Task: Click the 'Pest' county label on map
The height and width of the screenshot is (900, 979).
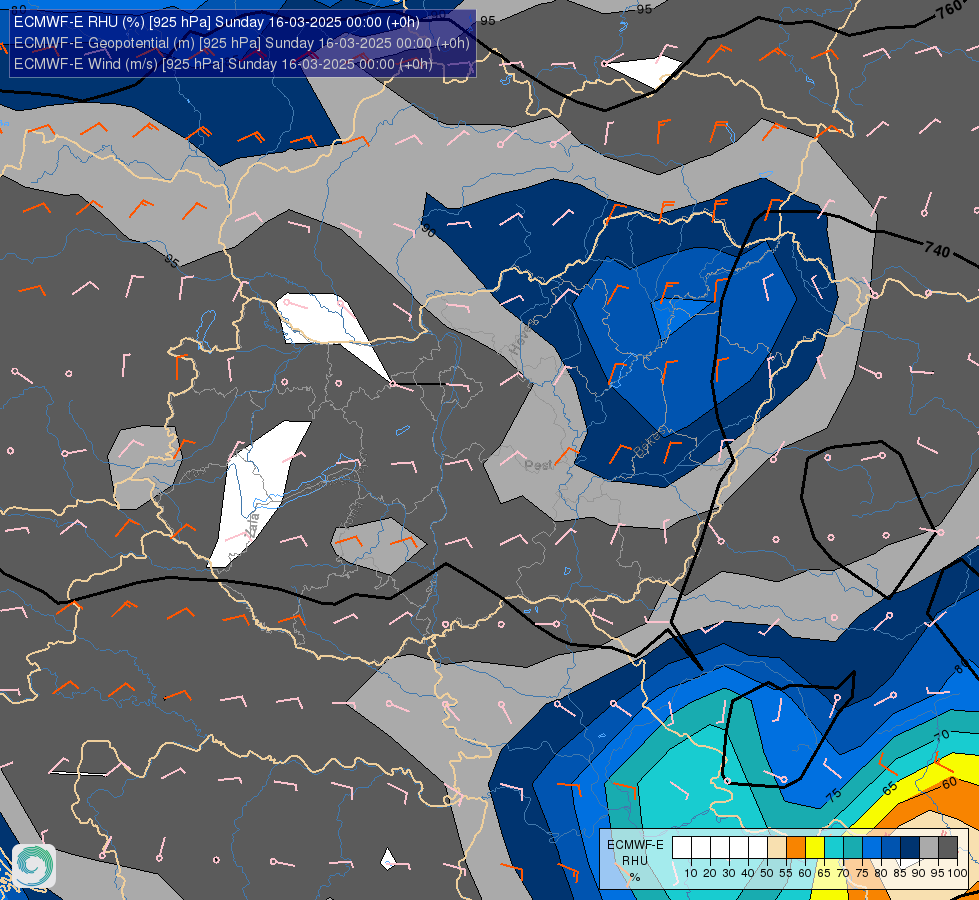Action: click(538, 465)
